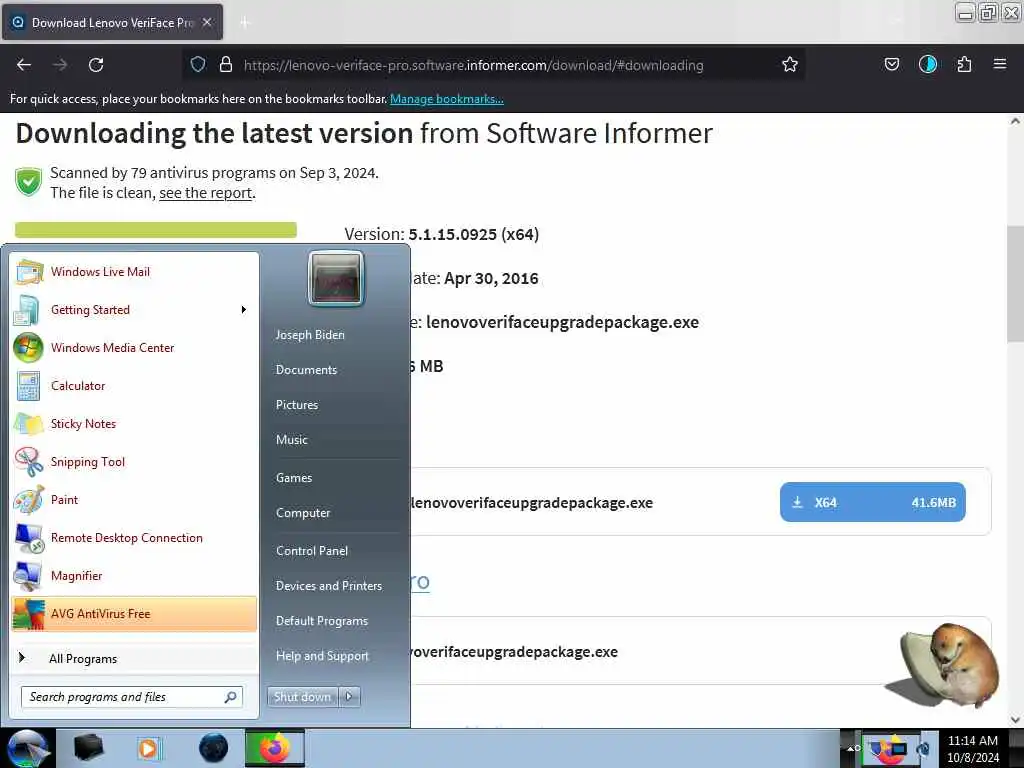The image size is (1024, 768).
Task: Open the Extensions puzzle icon
Action: 964,65
